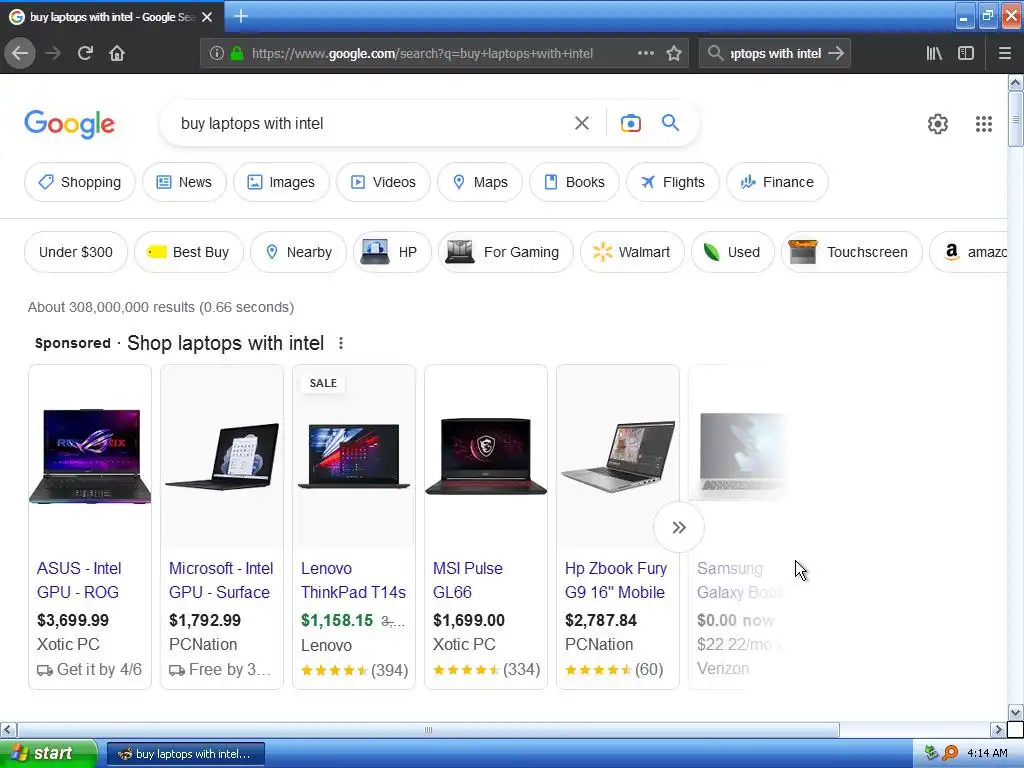This screenshot has width=1024, height=768.
Task: Open the Google apps grid
Action: pos(984,124)
